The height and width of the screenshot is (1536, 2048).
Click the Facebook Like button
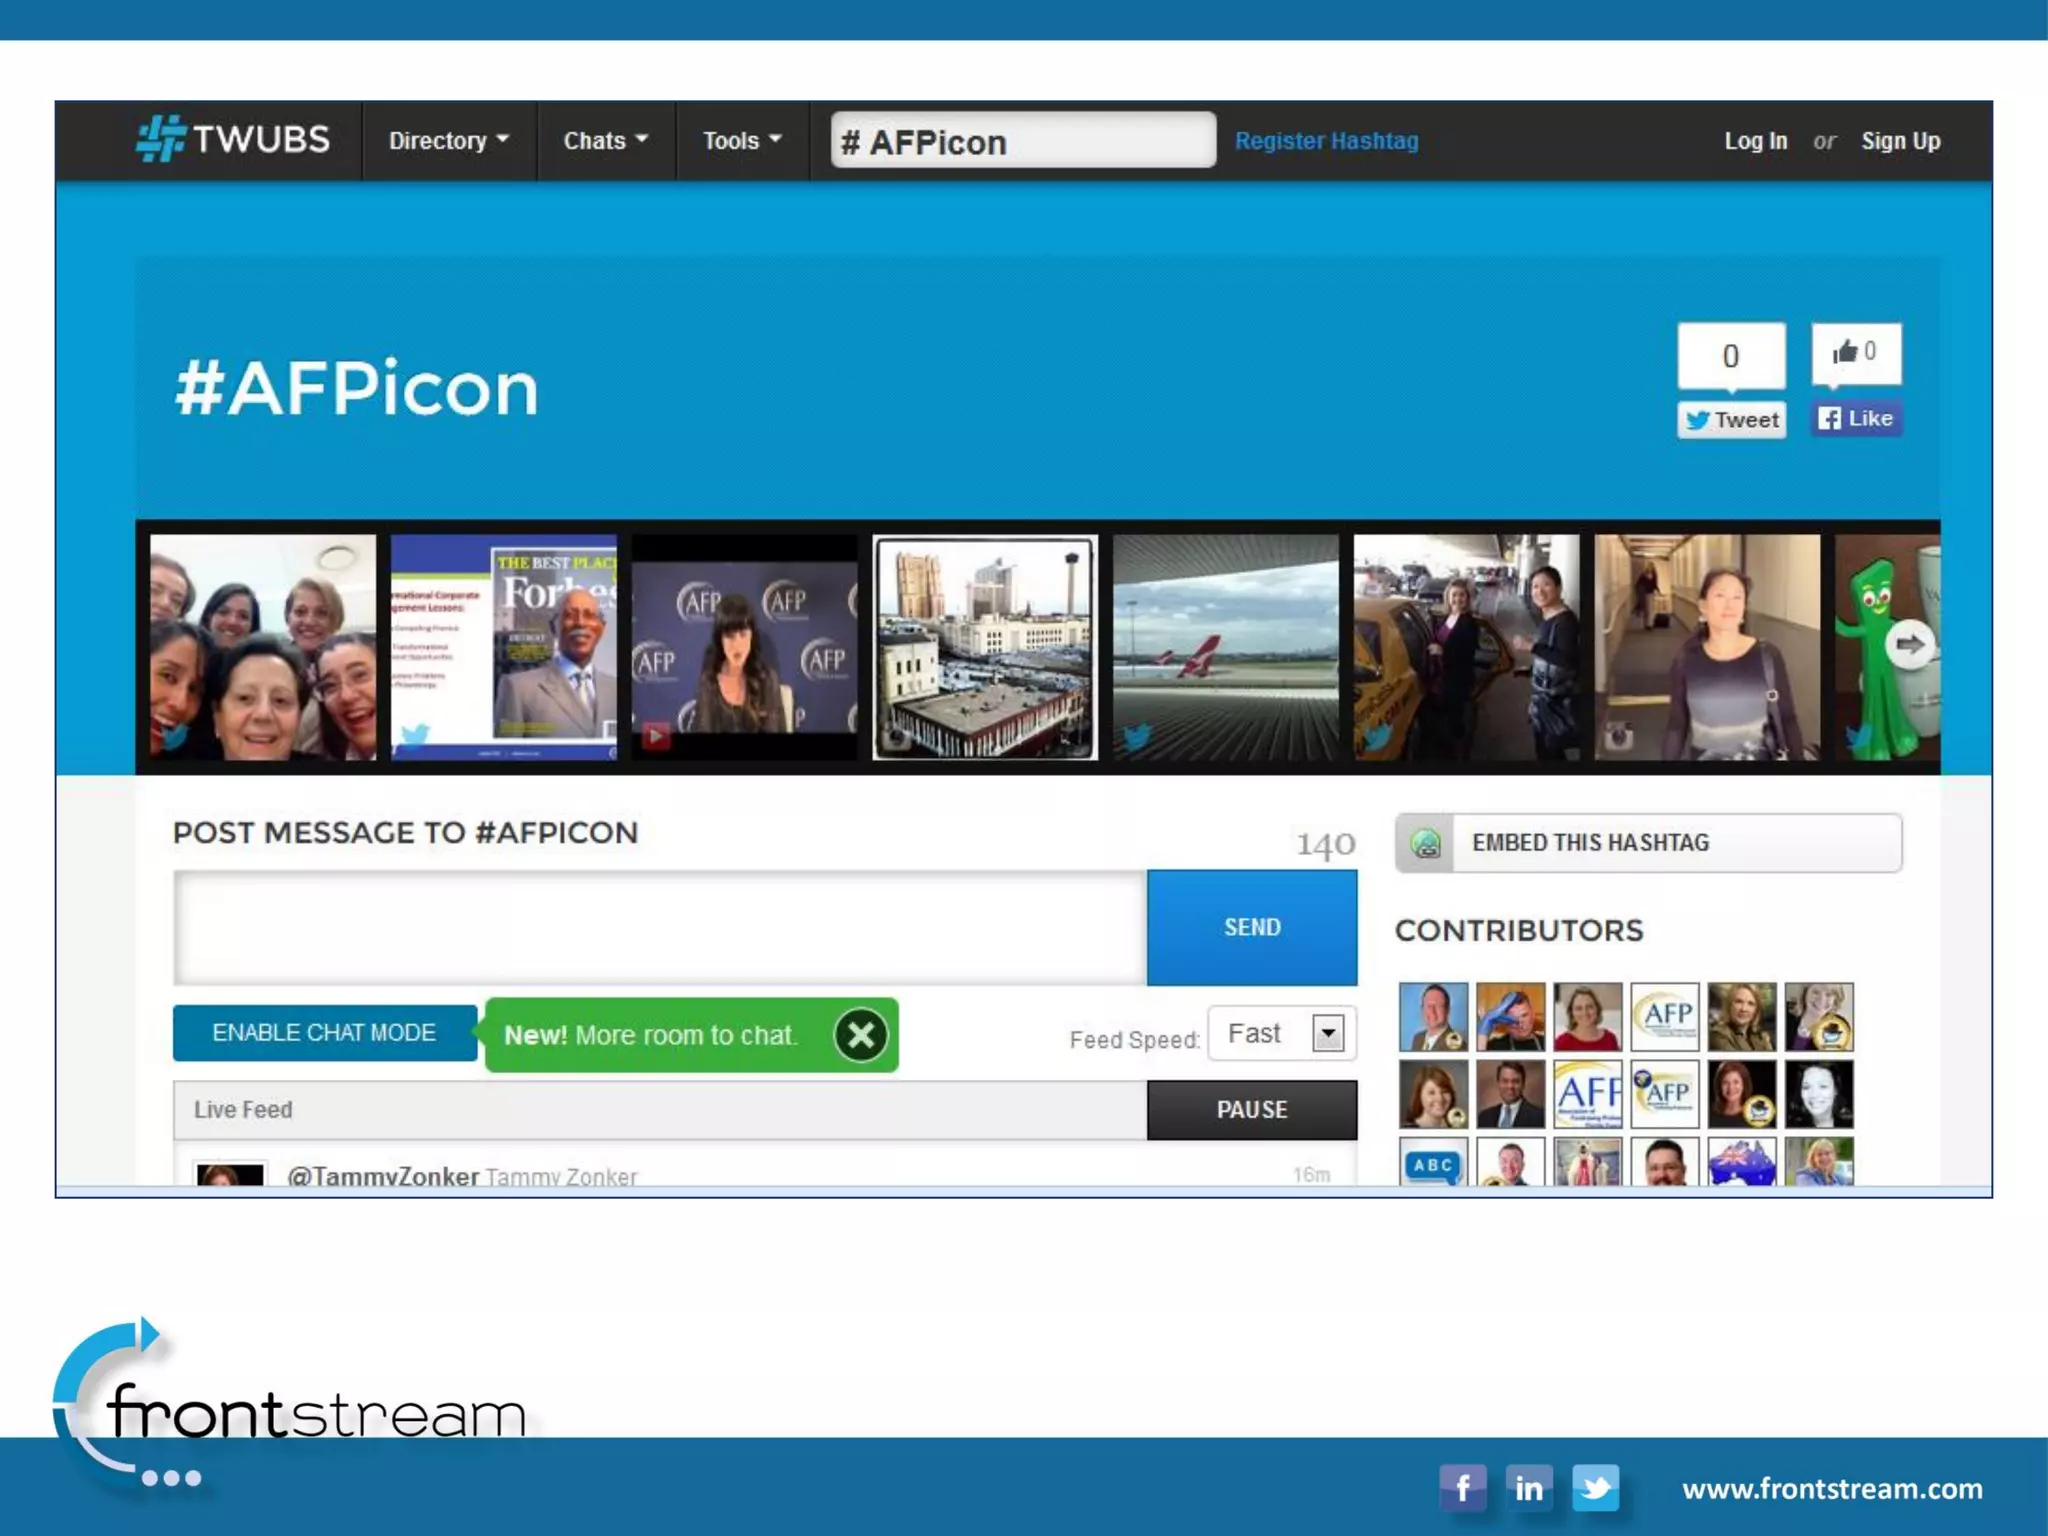click(1856, 419)
